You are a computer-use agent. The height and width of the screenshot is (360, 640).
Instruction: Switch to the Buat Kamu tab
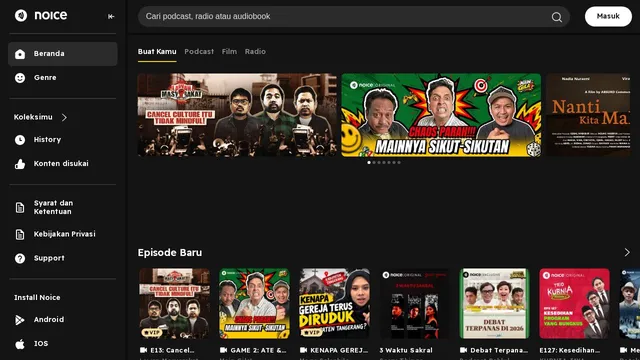click(x=157, y=52)
